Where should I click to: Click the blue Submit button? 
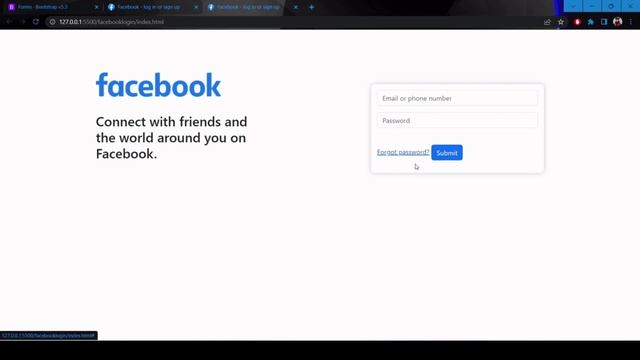(447, 153)
